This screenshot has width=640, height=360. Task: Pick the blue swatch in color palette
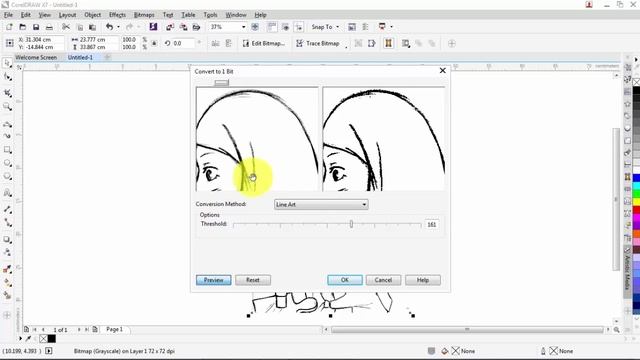pyautogui.click(x=636, y=178)
